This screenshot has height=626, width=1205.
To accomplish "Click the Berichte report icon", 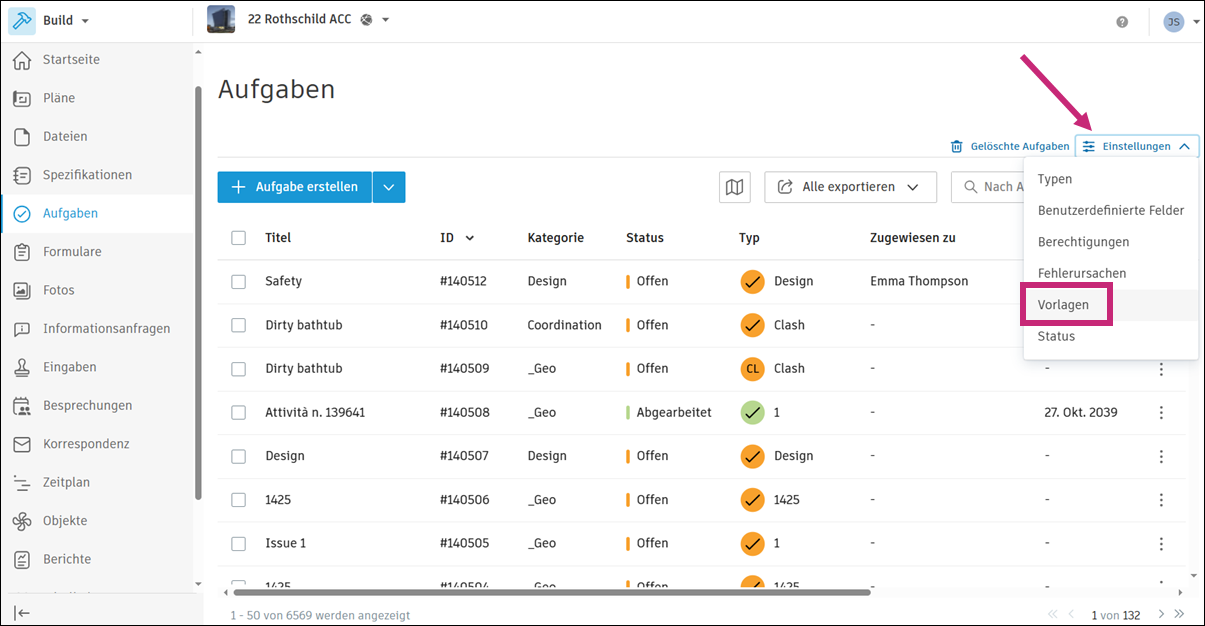I will (x=22, y=559).
